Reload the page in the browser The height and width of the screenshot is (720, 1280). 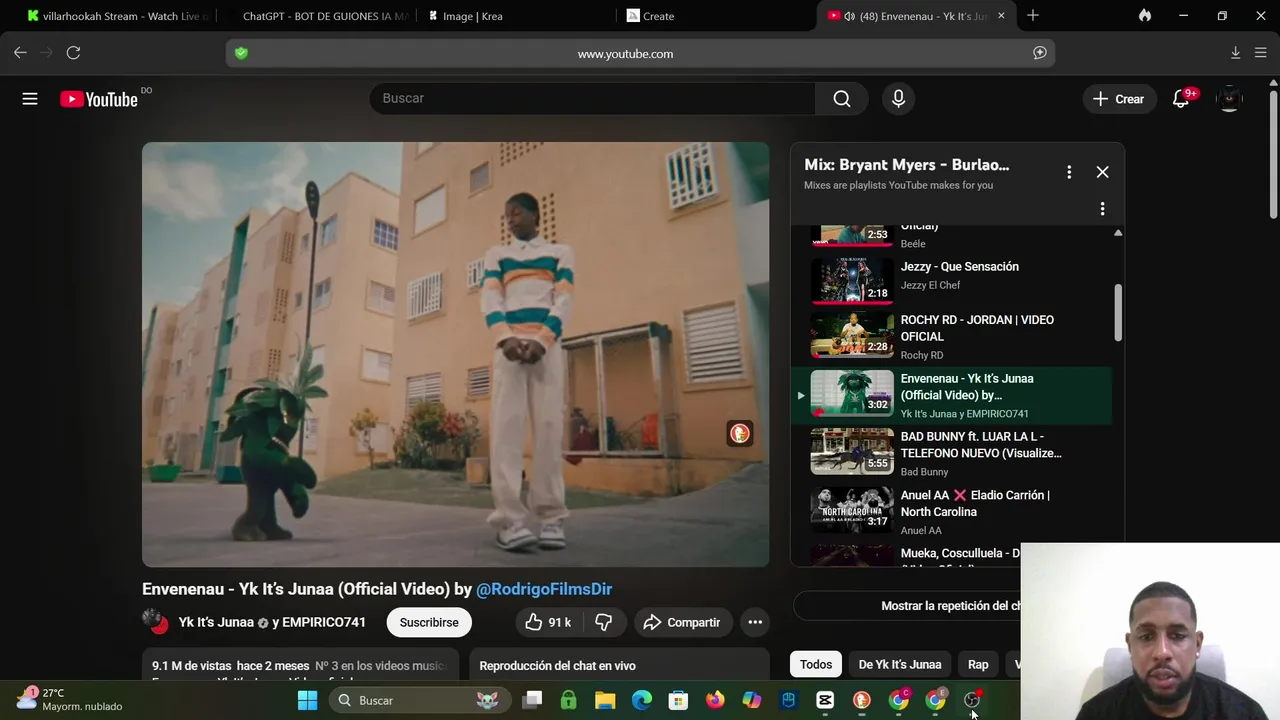[73, 53]
